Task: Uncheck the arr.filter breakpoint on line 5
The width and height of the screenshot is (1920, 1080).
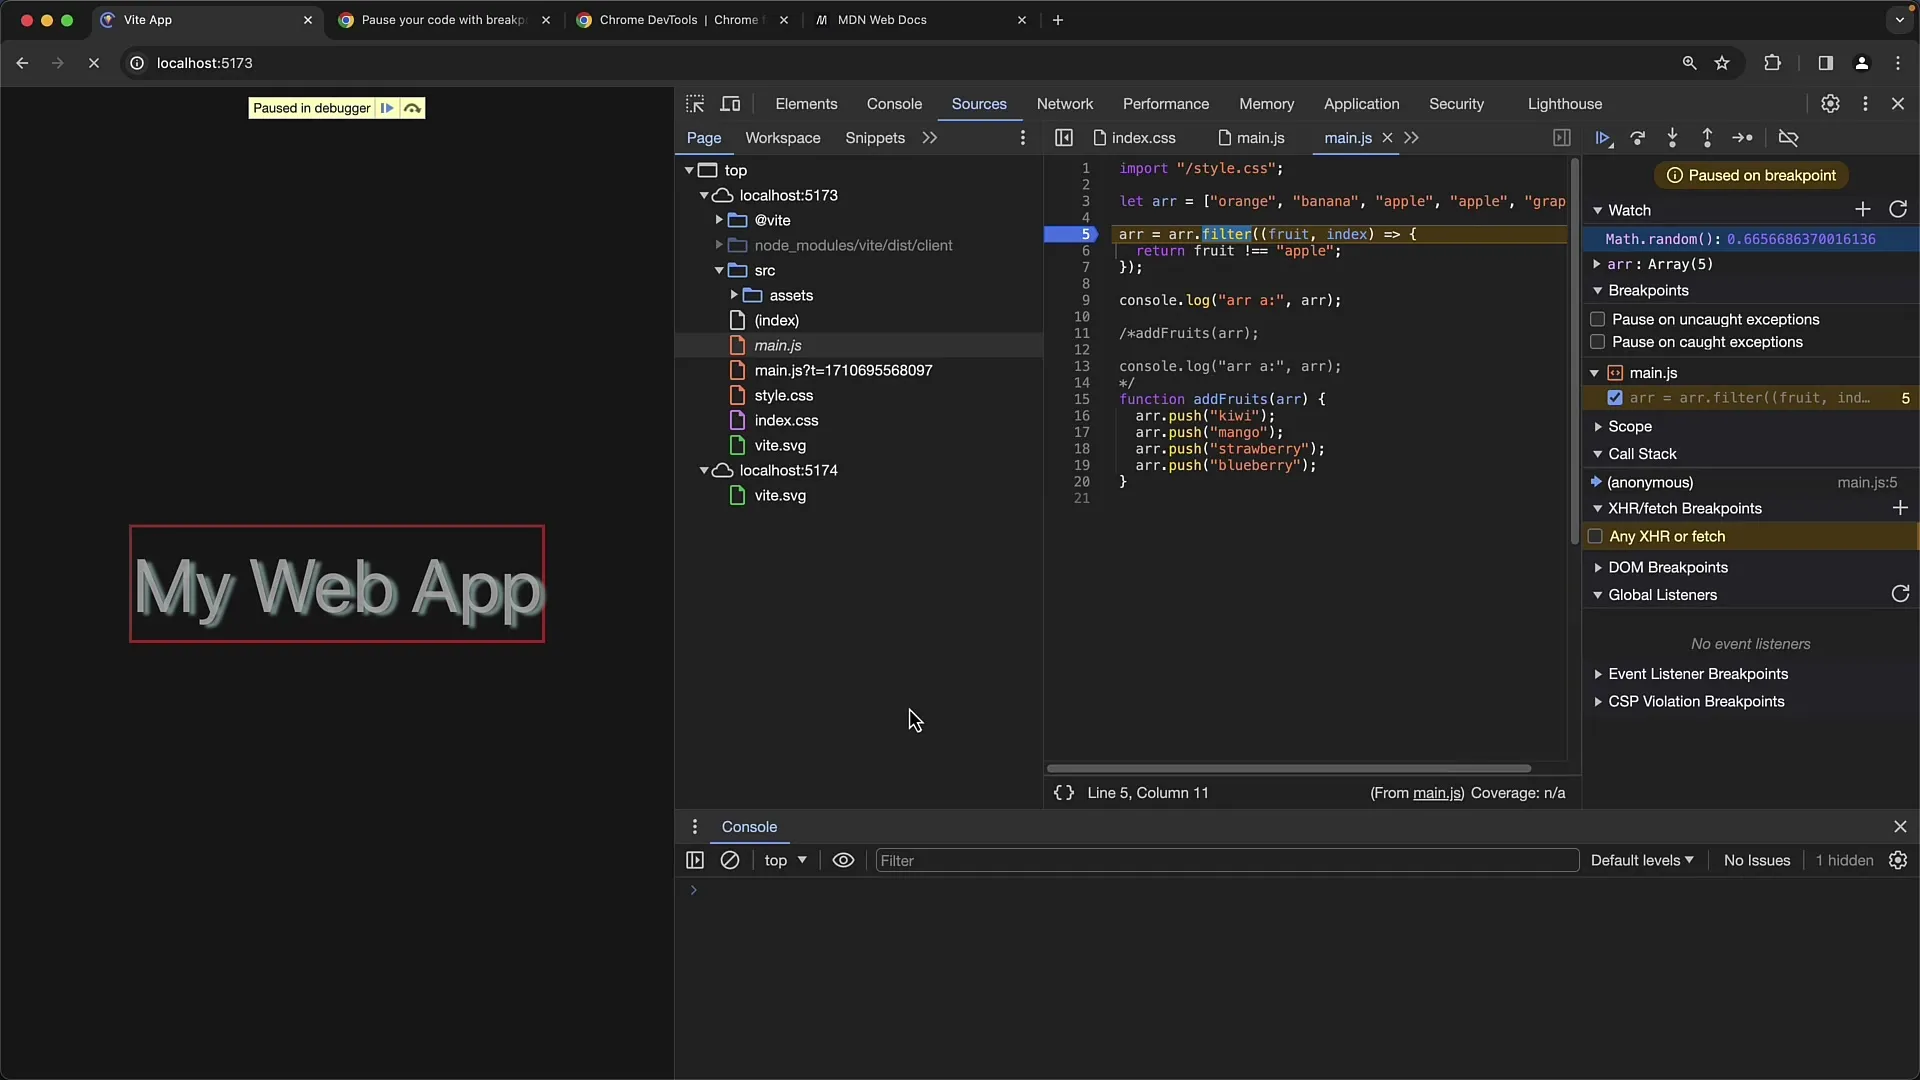Action: (1615, 398)
